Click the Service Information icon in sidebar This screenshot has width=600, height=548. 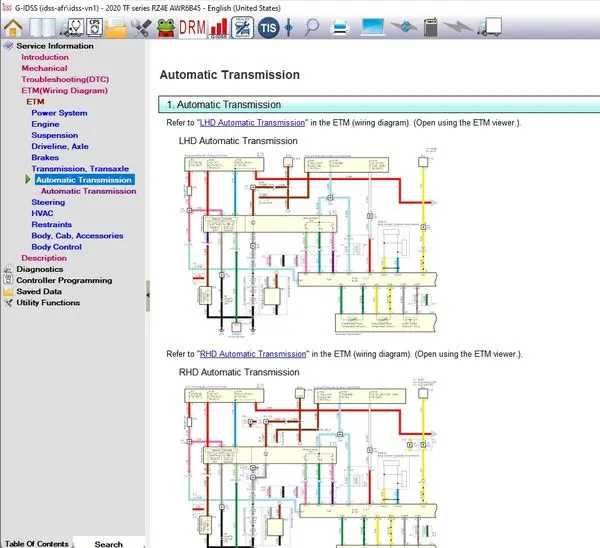(8, 46)
